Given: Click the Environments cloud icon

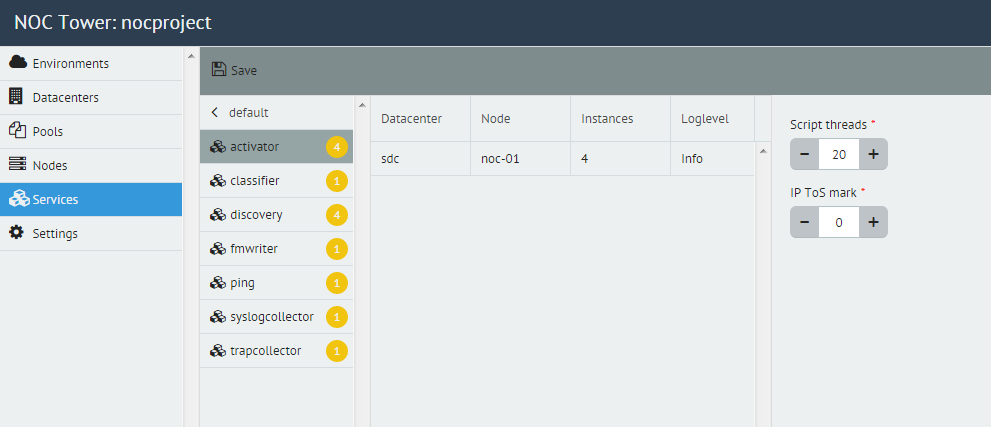Looking at the screenshot, I should (18, 63).
